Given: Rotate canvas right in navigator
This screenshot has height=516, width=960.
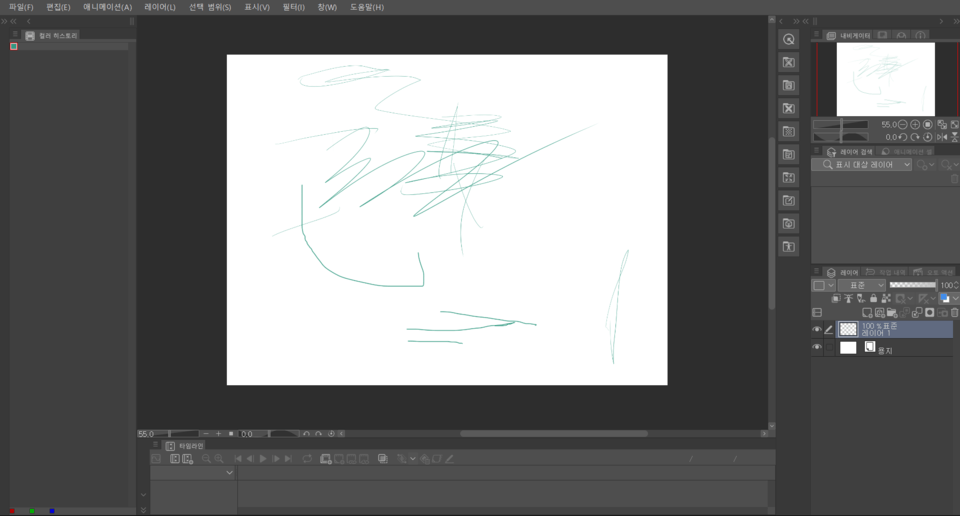Looking at the screenshot, I should click(x=915, y=137).
